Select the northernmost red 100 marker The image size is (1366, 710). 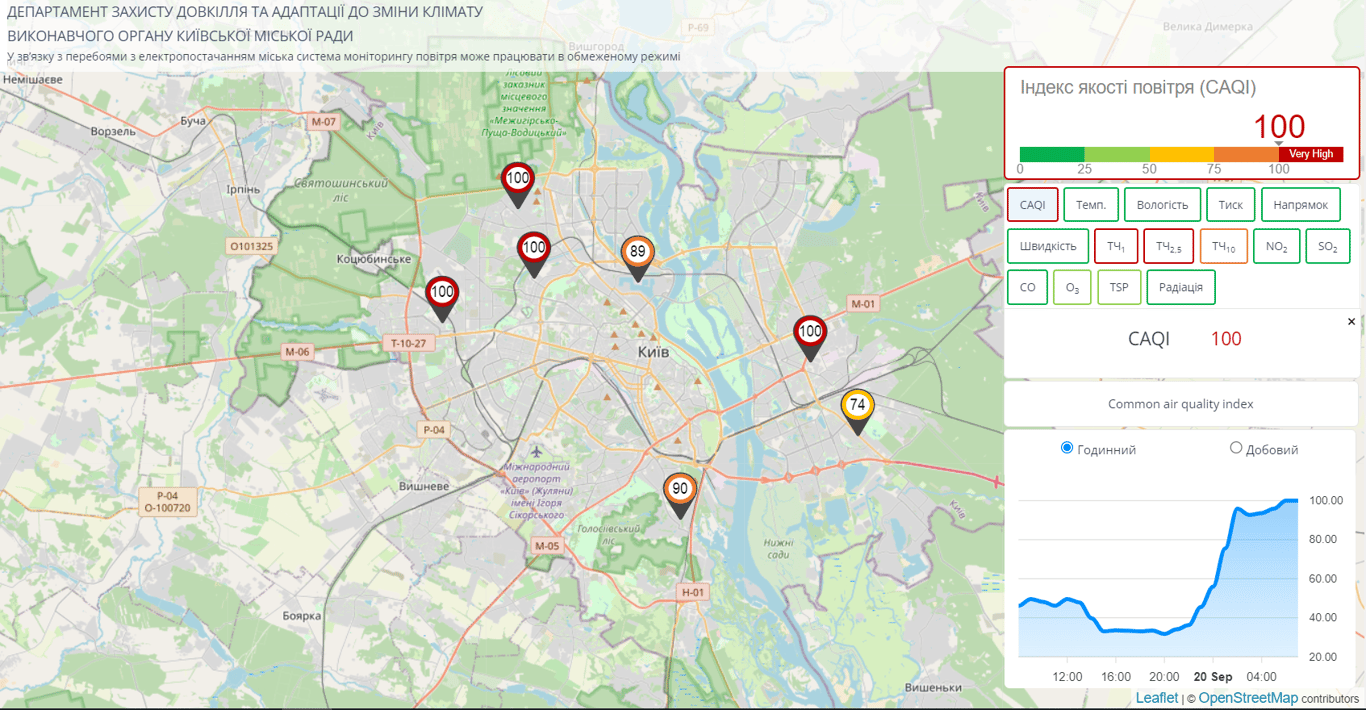coord(517,180)
